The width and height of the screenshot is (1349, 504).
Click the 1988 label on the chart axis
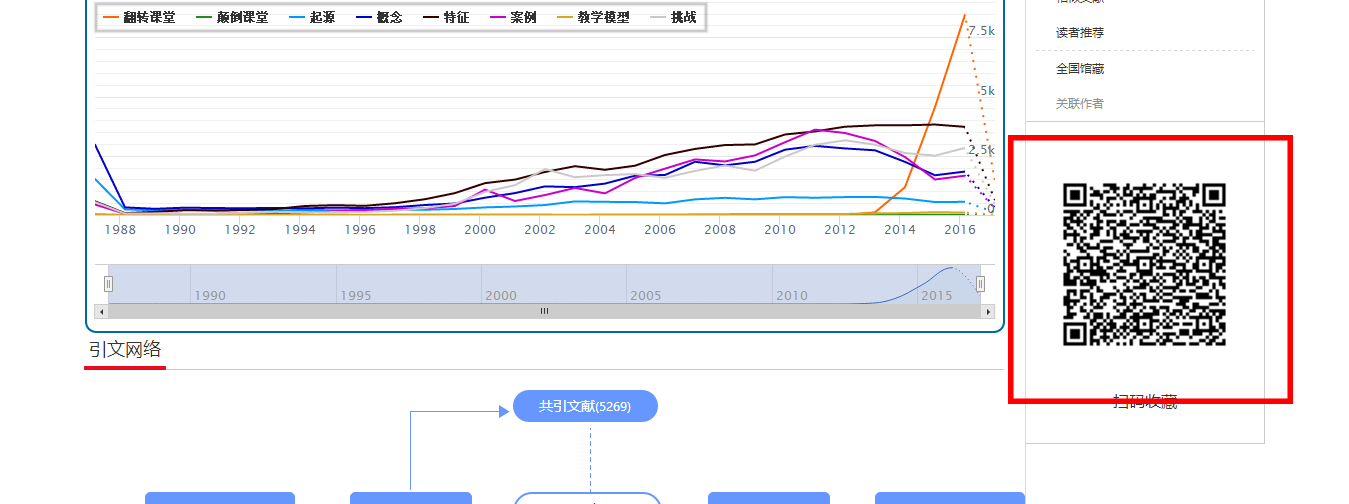120,229
